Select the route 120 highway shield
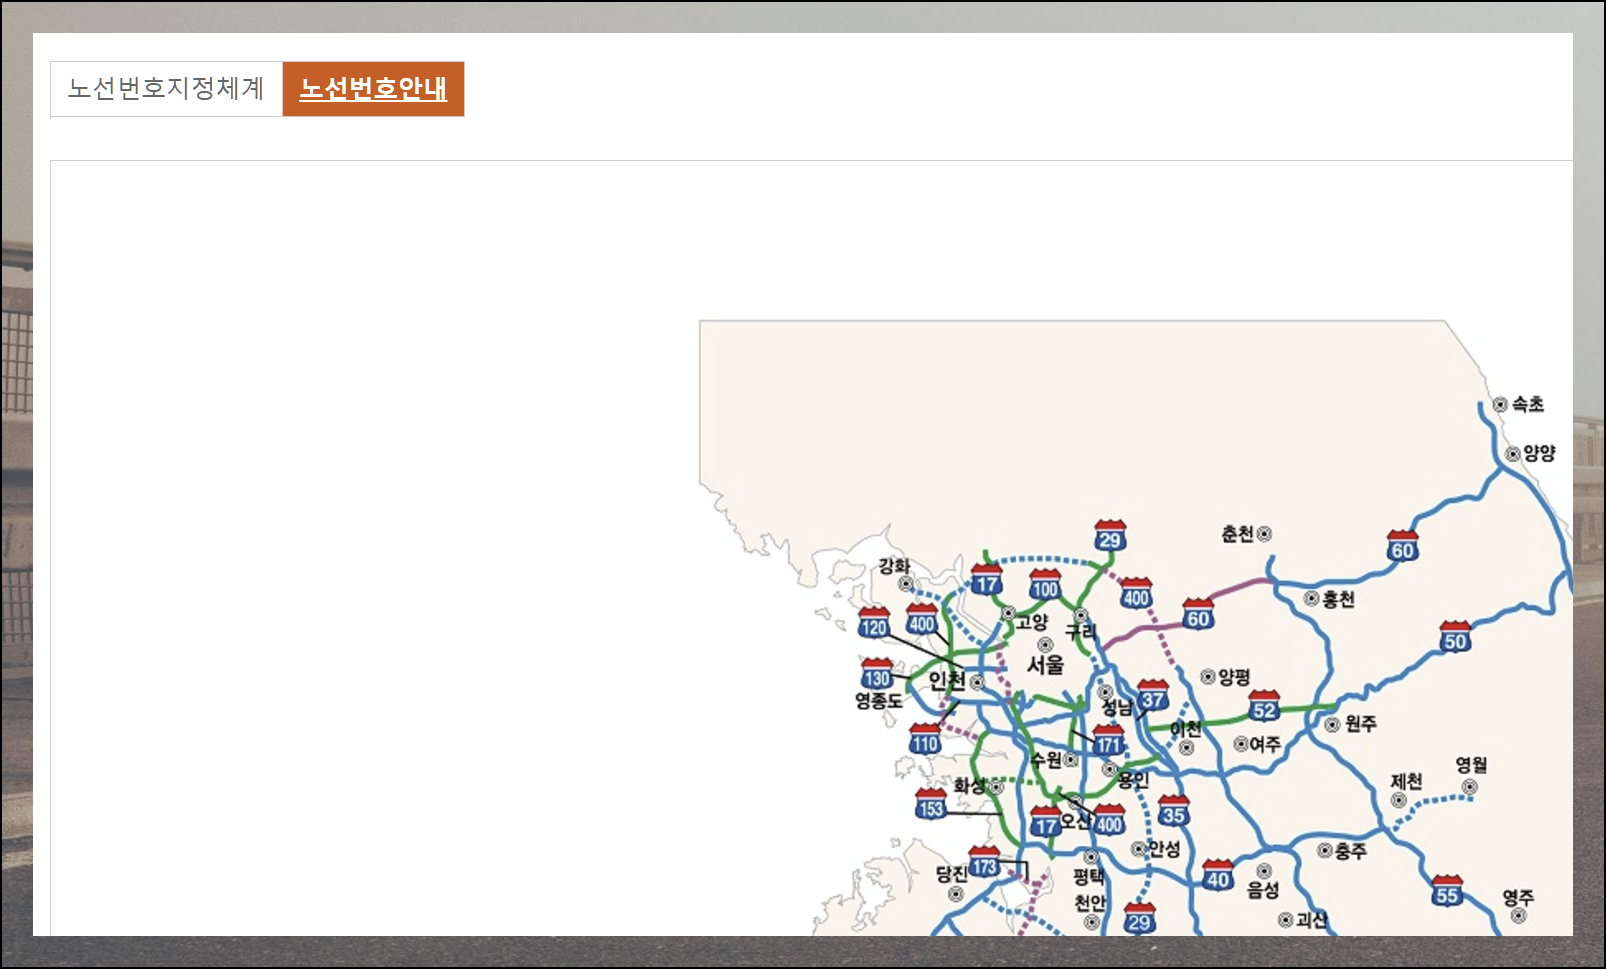This screenshot has height=969, width=1606. [874, 623]
